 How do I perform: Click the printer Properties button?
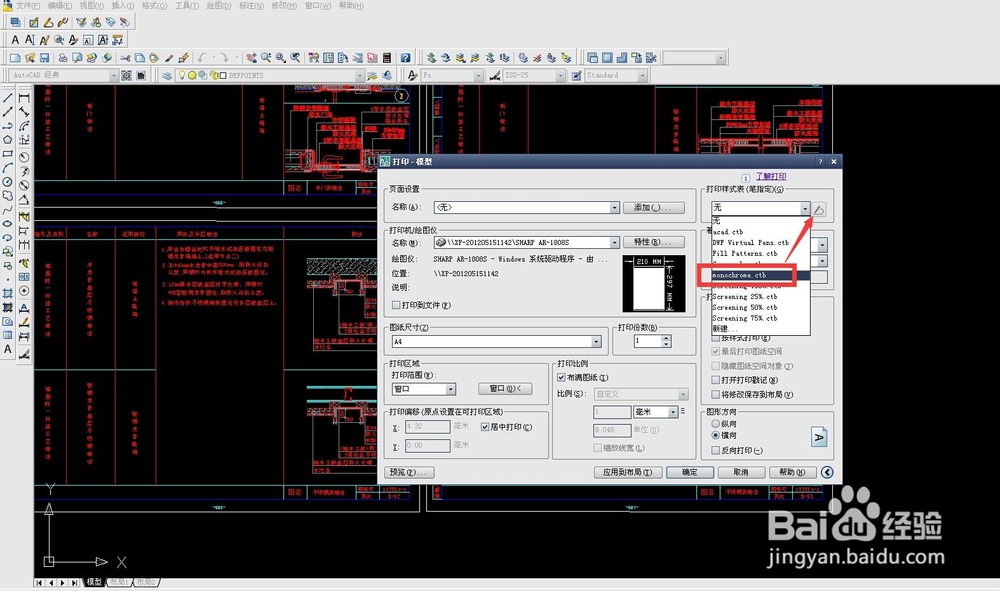click(x=655, y=242)
